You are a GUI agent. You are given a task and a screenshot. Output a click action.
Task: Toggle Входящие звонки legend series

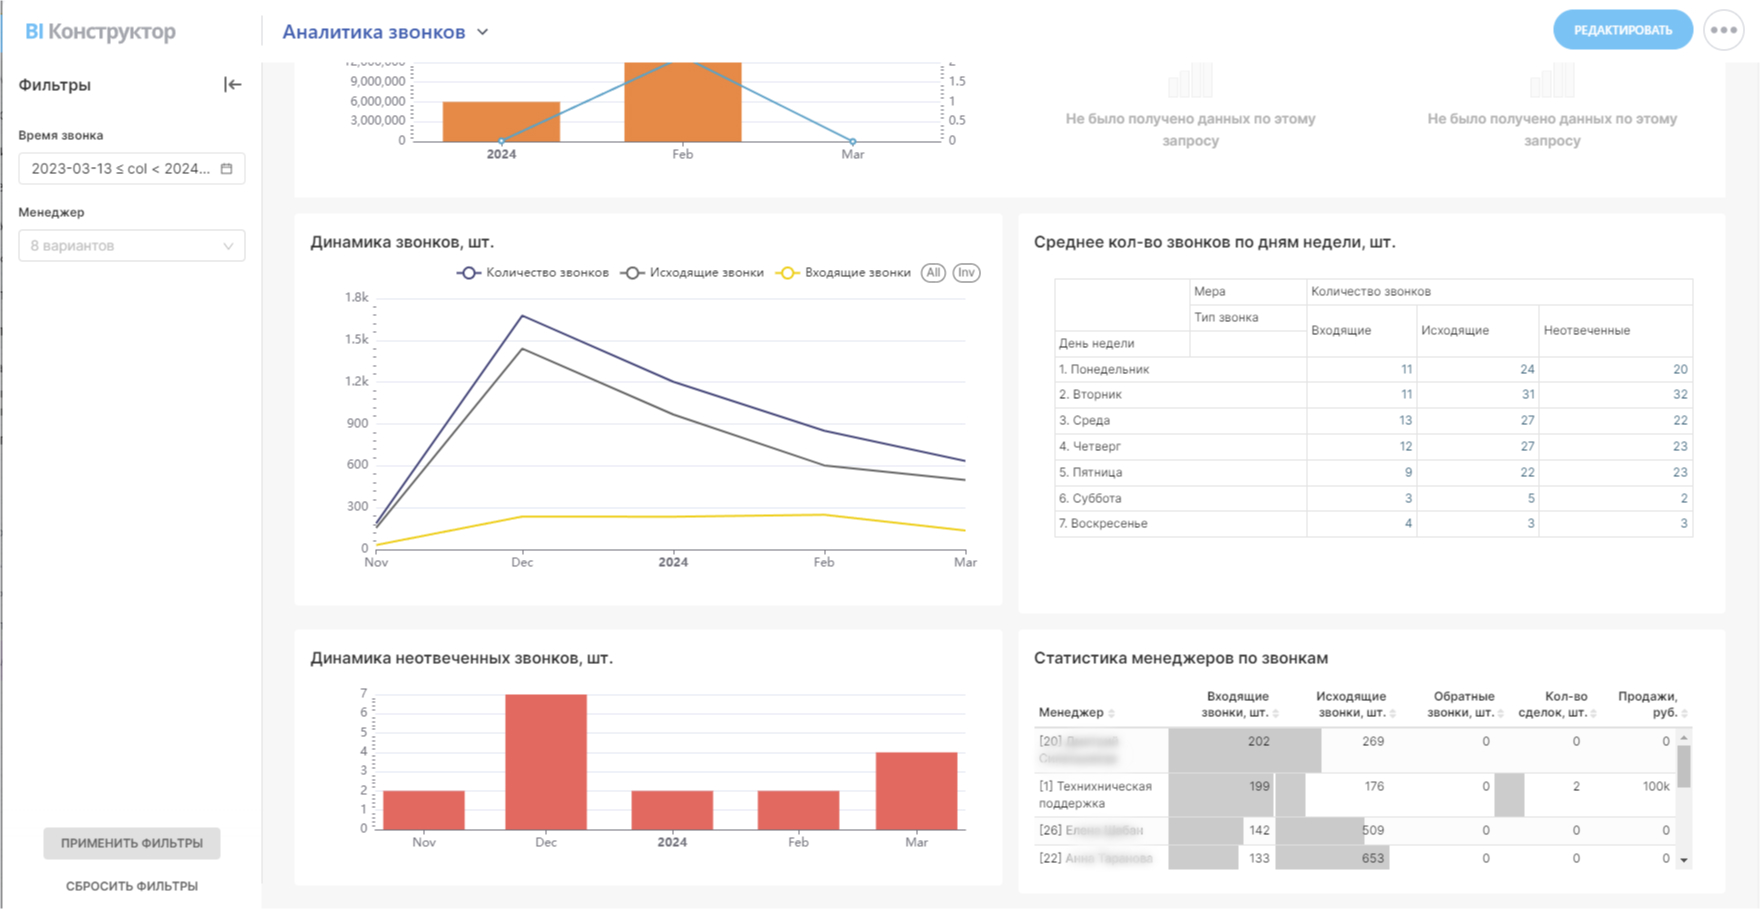(x=845, y=273)
